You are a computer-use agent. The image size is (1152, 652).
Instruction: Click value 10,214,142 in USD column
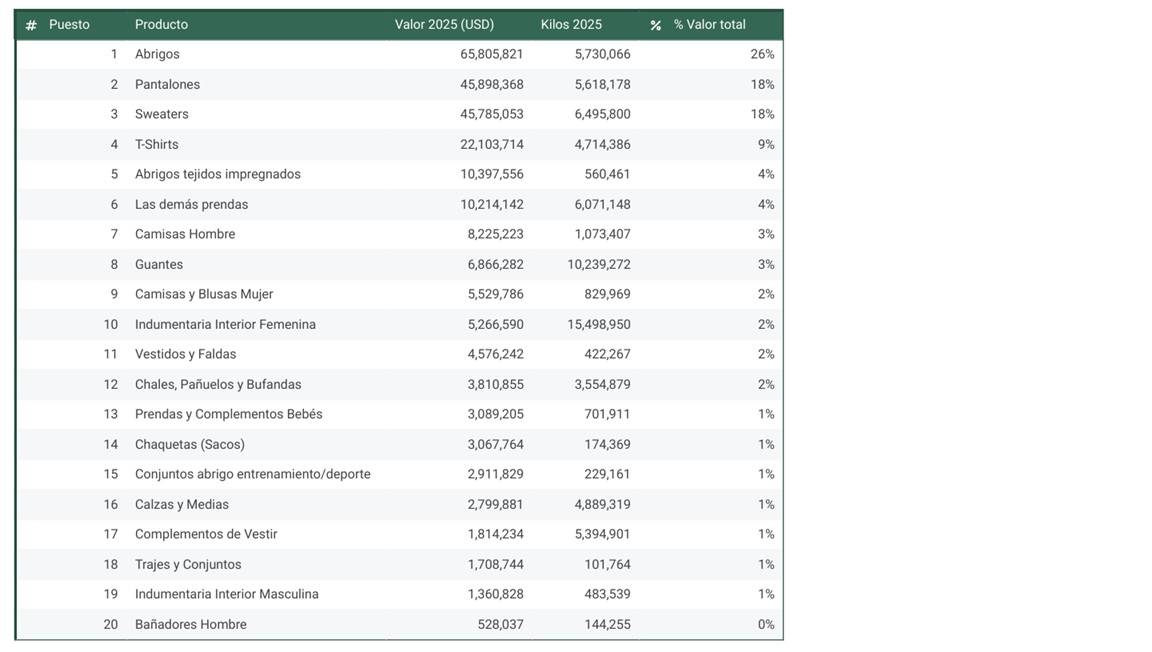(492, 204)
